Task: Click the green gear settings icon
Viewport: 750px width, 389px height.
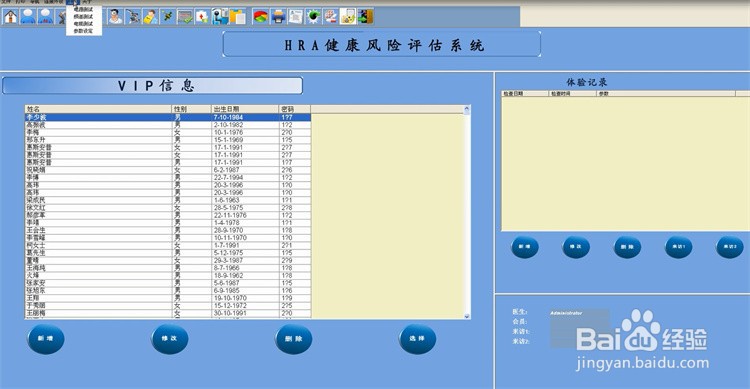Action: tap(313, 17)
